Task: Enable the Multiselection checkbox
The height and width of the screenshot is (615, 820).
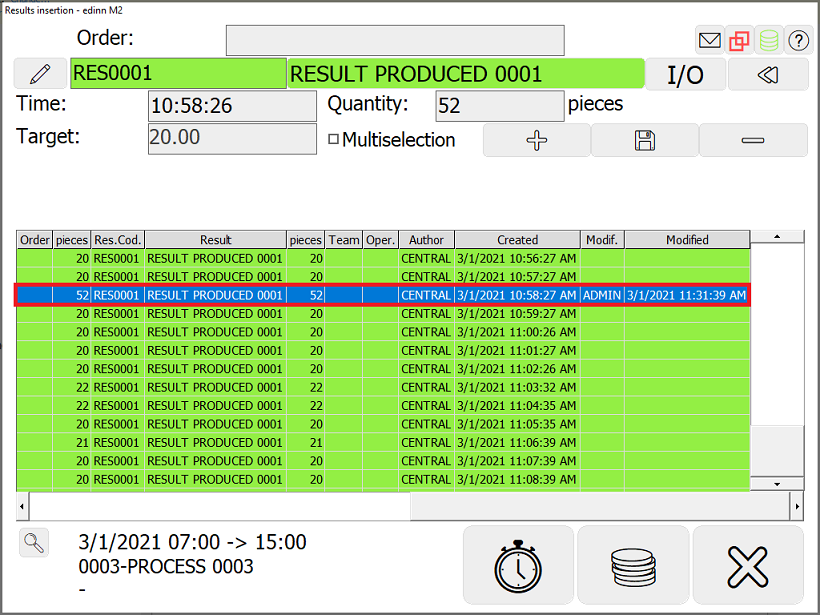Action: (334, 139)
